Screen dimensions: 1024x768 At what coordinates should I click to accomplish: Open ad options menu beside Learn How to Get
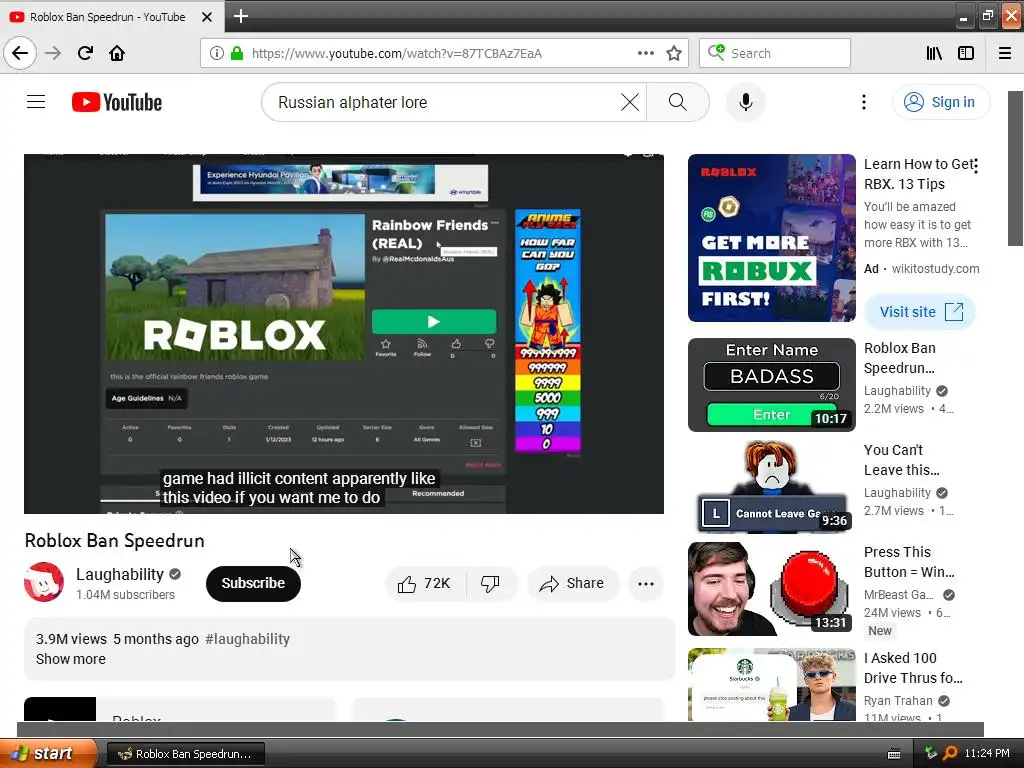click(975, 166)
